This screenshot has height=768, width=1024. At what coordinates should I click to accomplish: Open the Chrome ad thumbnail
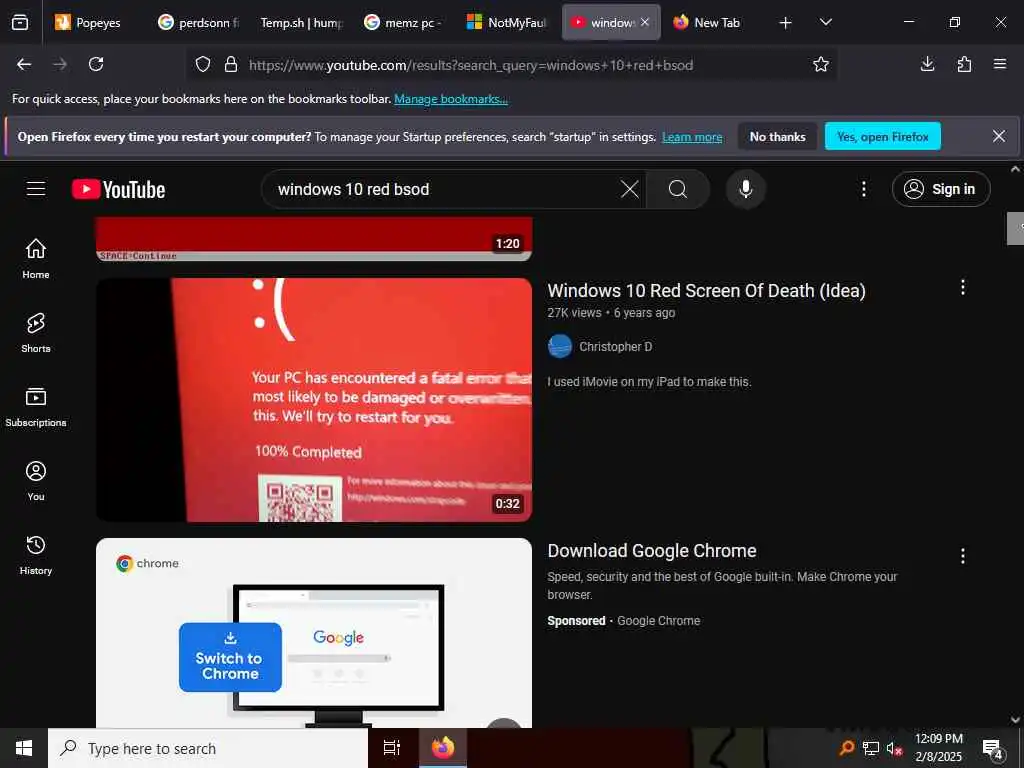click(314, 633)
